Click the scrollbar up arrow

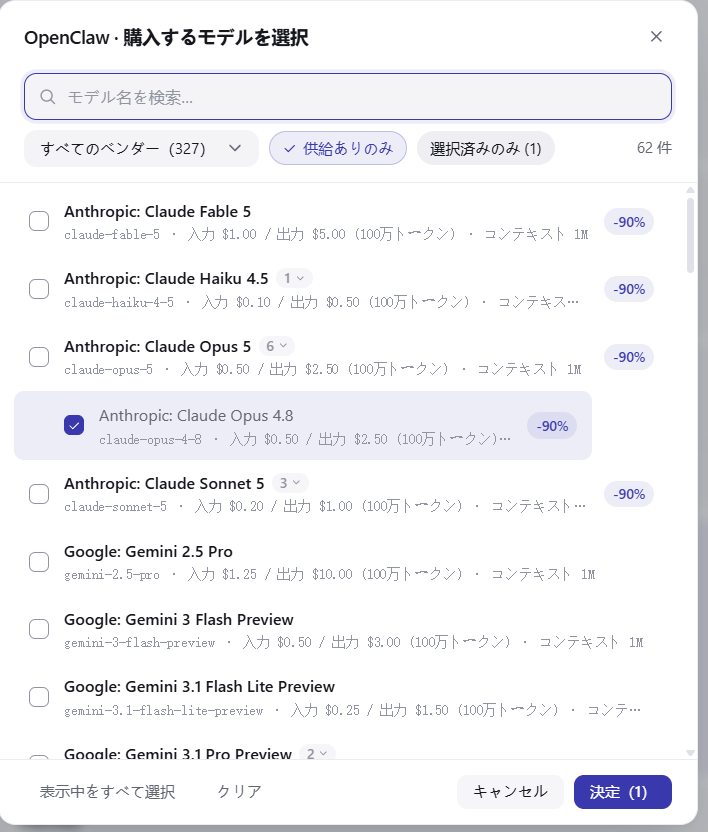coord(690,190)
